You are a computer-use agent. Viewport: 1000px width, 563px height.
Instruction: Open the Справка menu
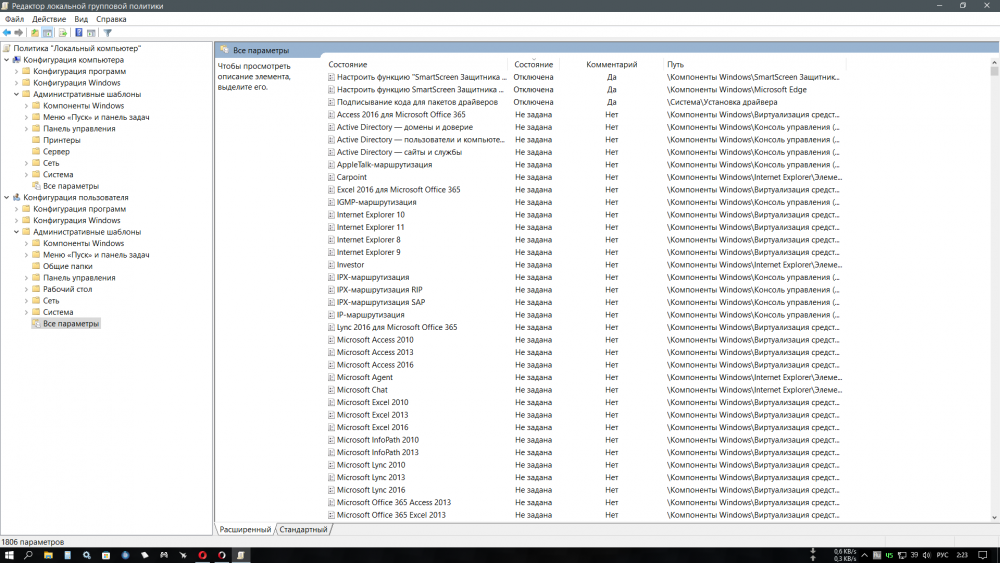point(111,19)
